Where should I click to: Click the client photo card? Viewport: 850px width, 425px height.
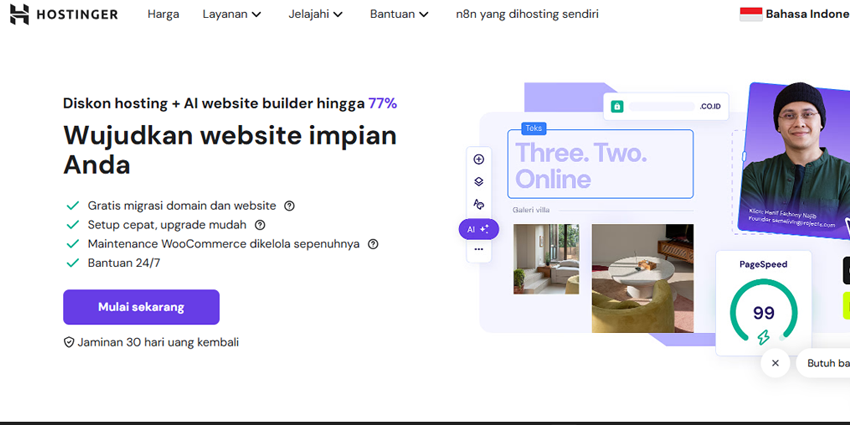point(795,160)
